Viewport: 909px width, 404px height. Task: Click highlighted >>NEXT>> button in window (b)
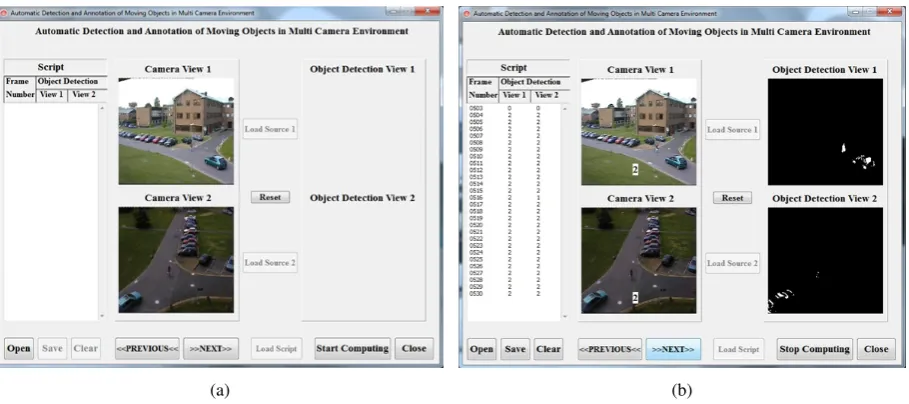pos(673,349)
